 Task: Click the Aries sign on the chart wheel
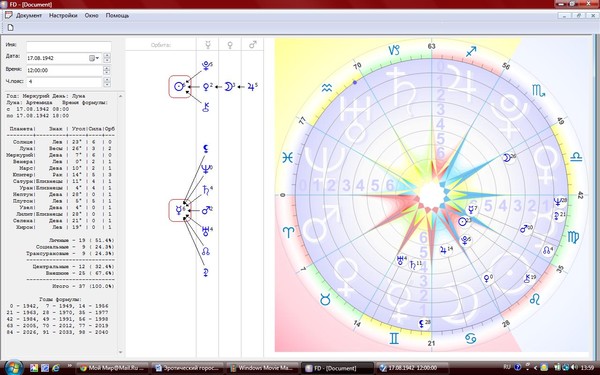289,232
